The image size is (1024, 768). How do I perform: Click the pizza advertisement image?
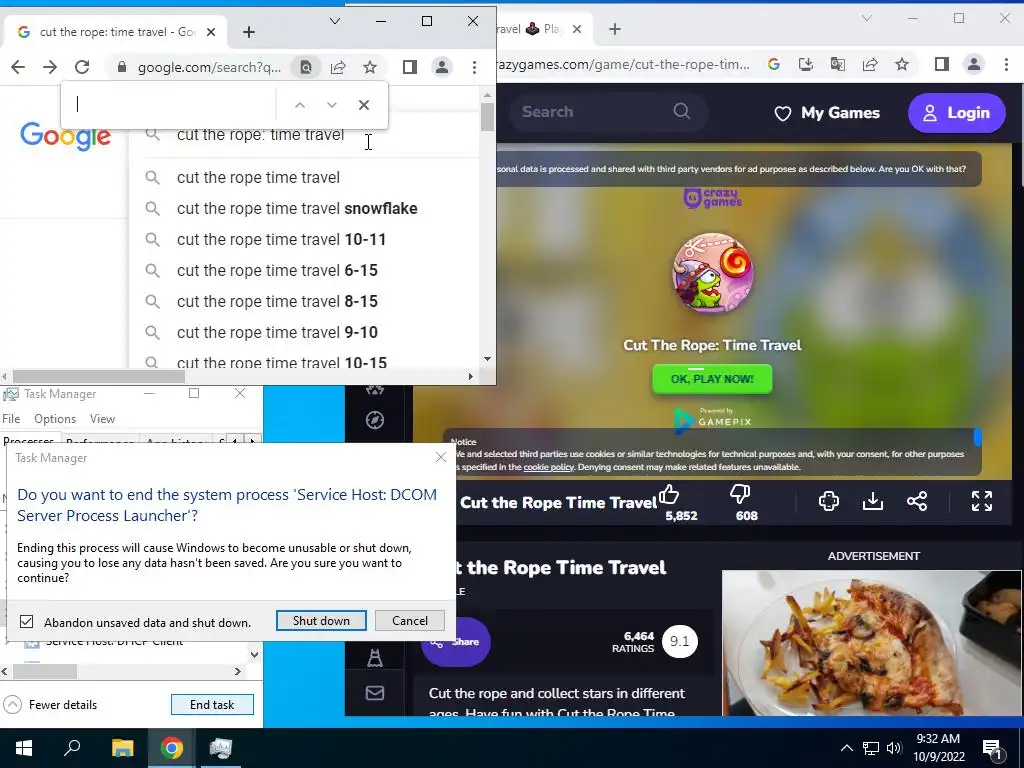point(871,643)
